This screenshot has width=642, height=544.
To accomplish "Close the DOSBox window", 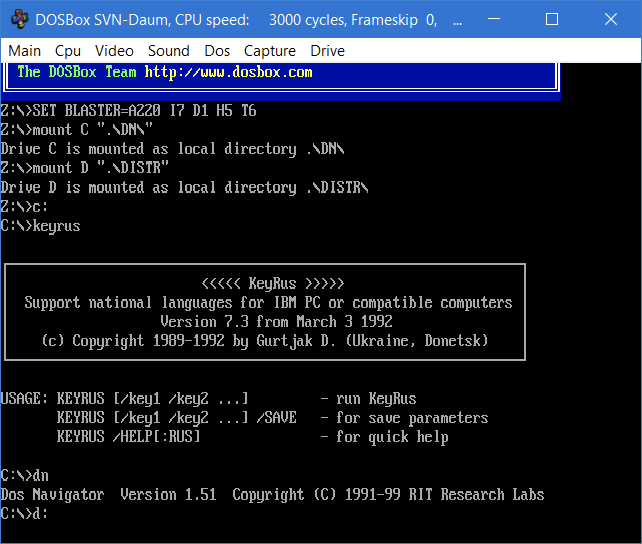I will [x=611, y=19].
